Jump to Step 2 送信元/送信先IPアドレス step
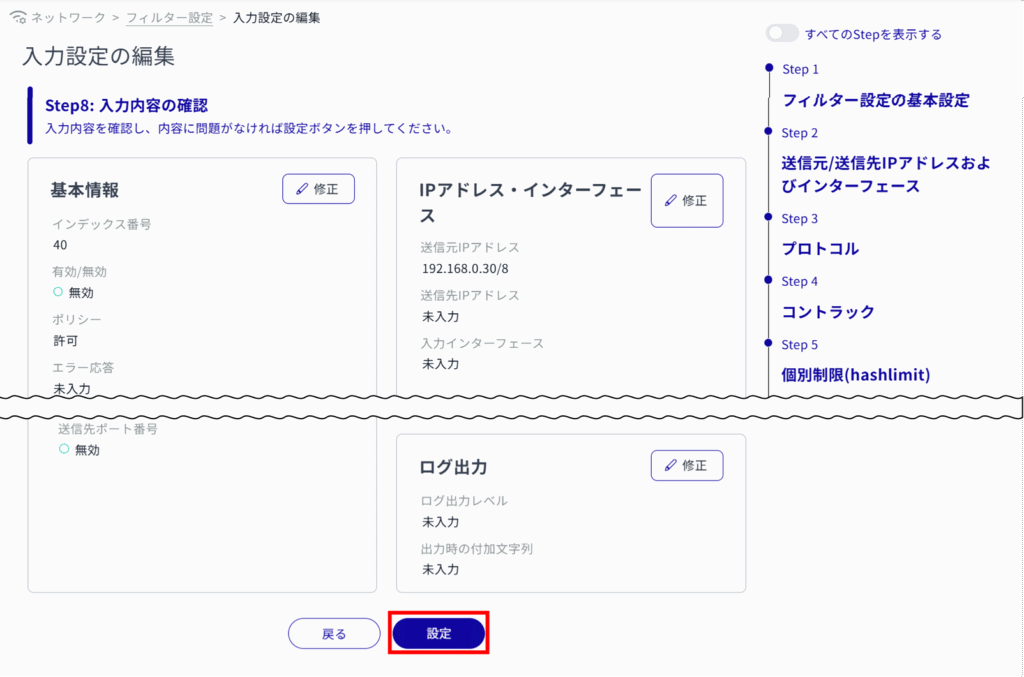The width and height of the screenshot is (1024, 677). tap(885, 175)
